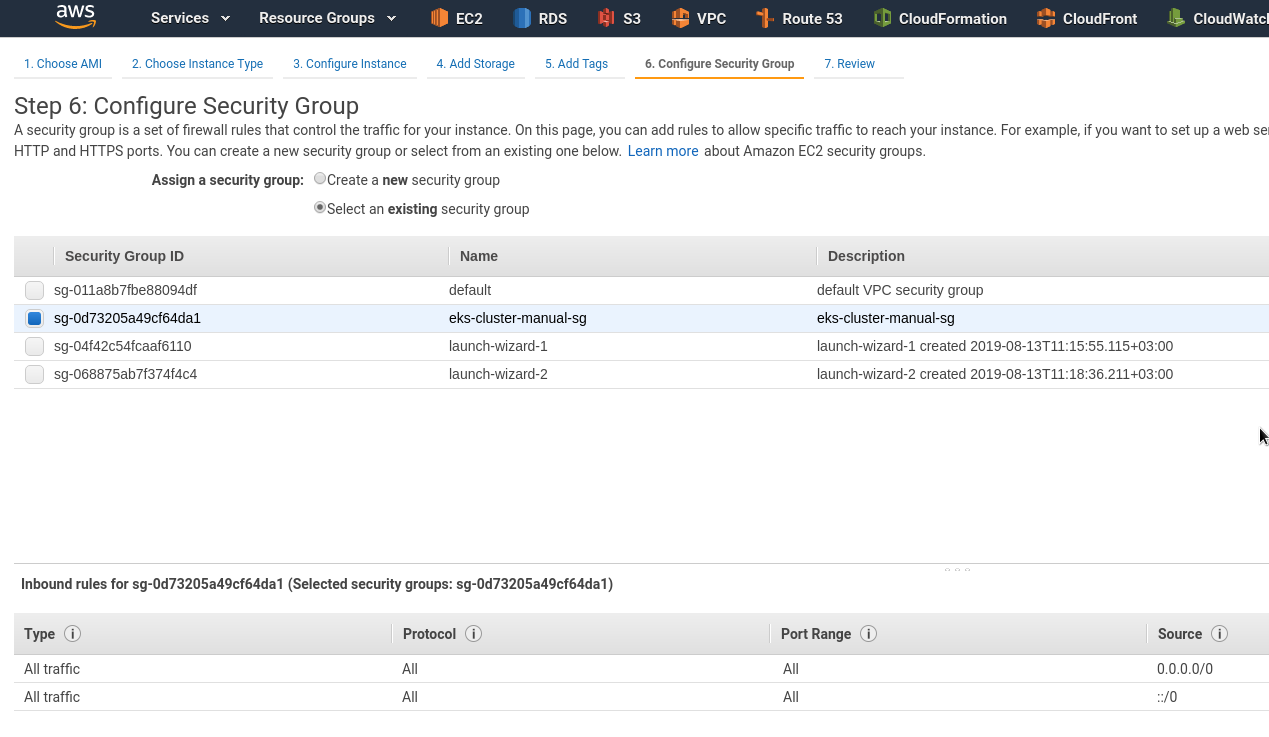Select 'Select an existing security group' radio

tap(320, 208)
